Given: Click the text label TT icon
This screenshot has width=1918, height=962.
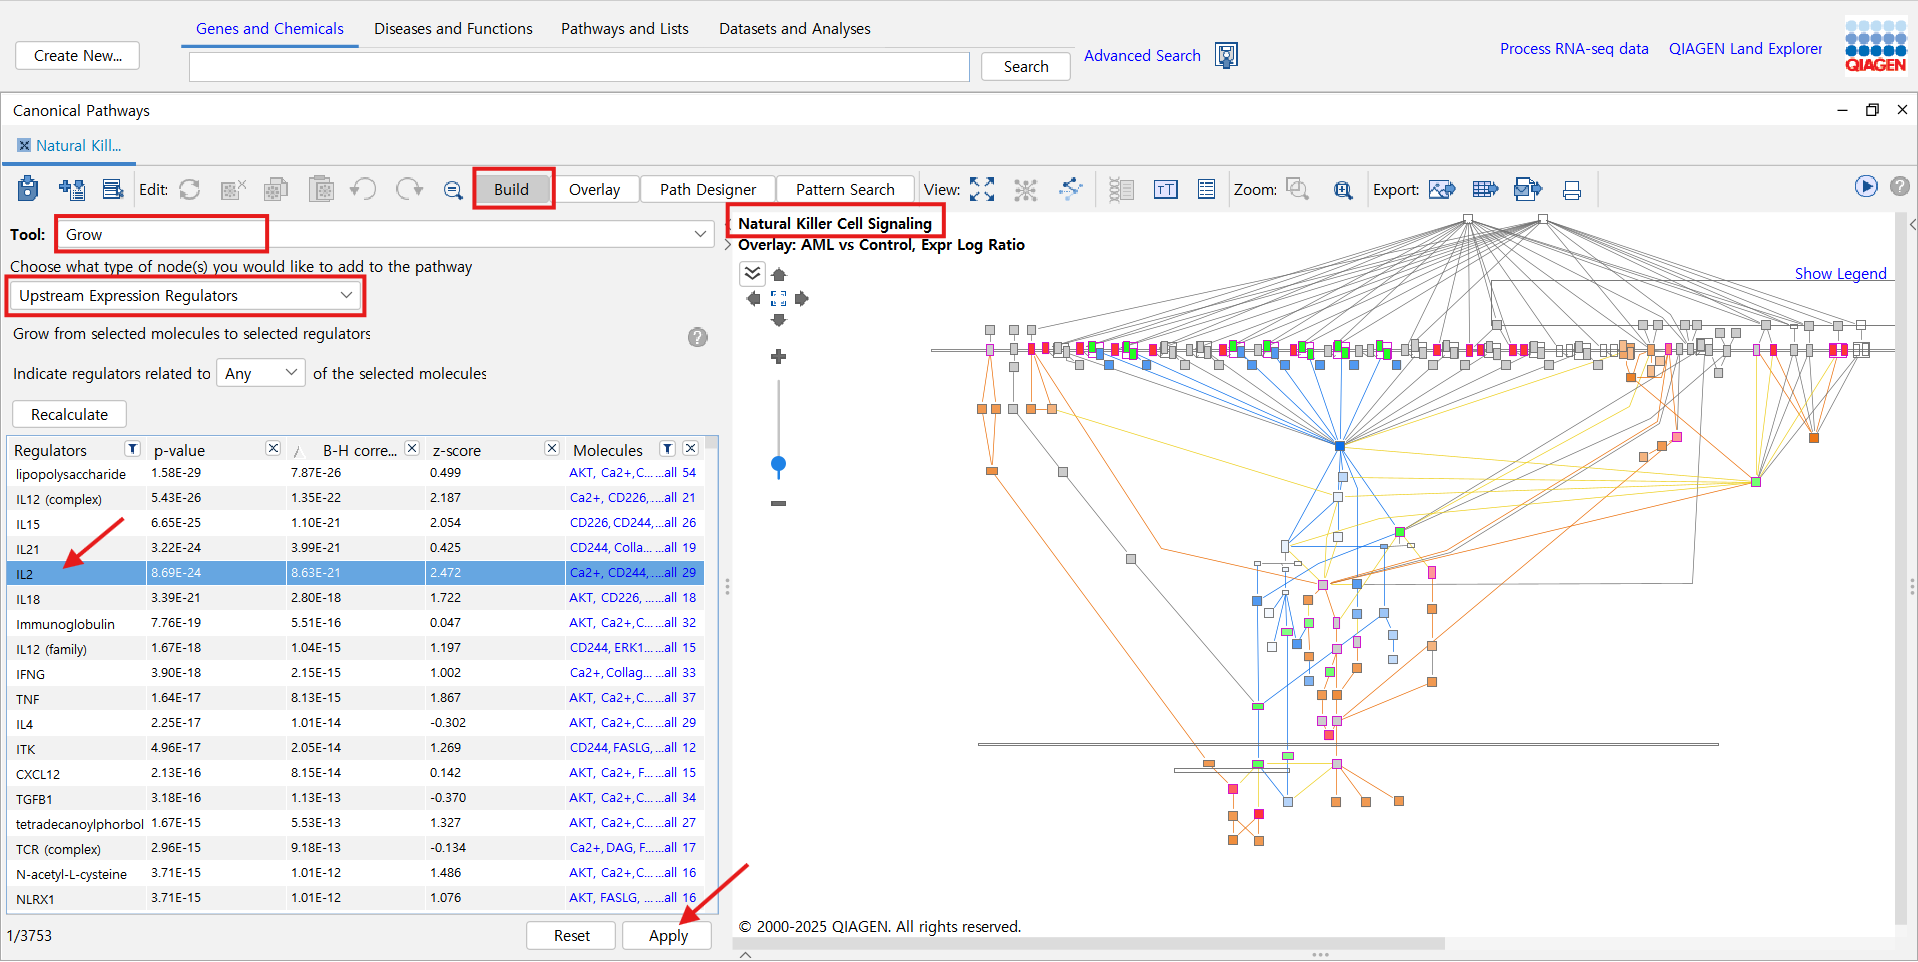Looking at the screenshot, I should pos(1166,189).
